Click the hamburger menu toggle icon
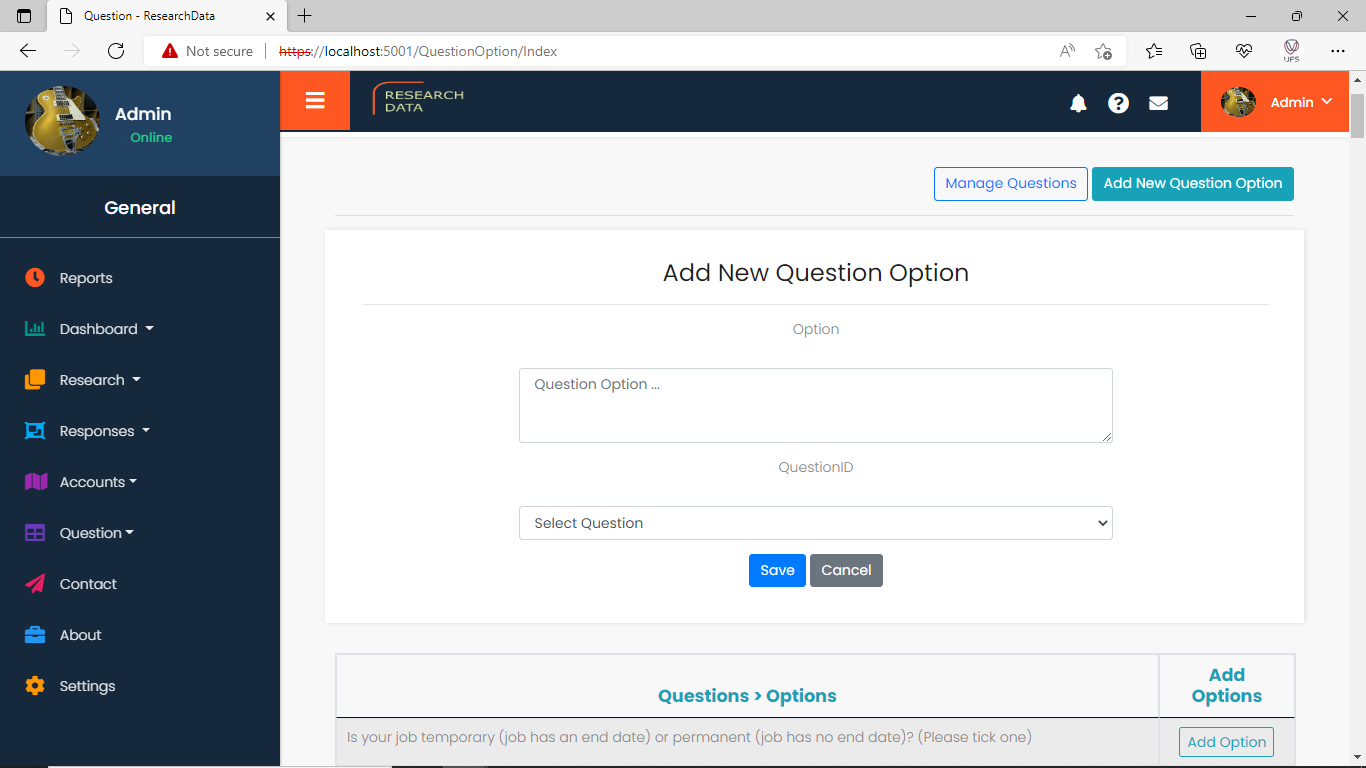 click(x=315, y=100)
